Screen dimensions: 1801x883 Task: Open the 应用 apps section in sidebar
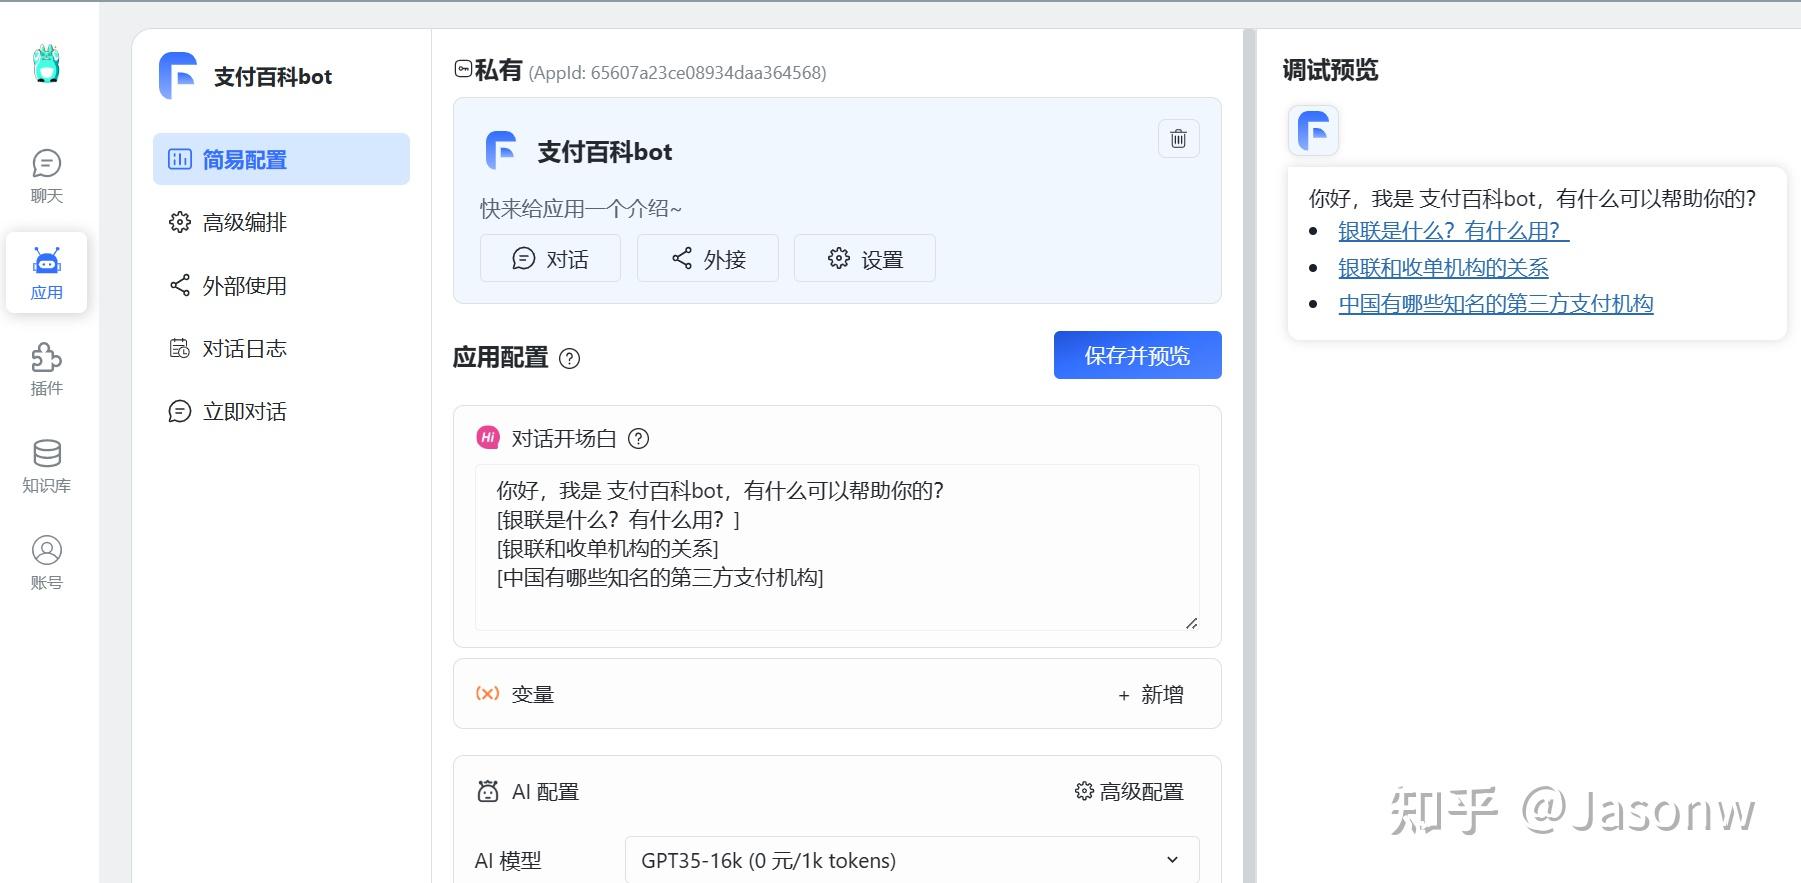pos(47,273)
